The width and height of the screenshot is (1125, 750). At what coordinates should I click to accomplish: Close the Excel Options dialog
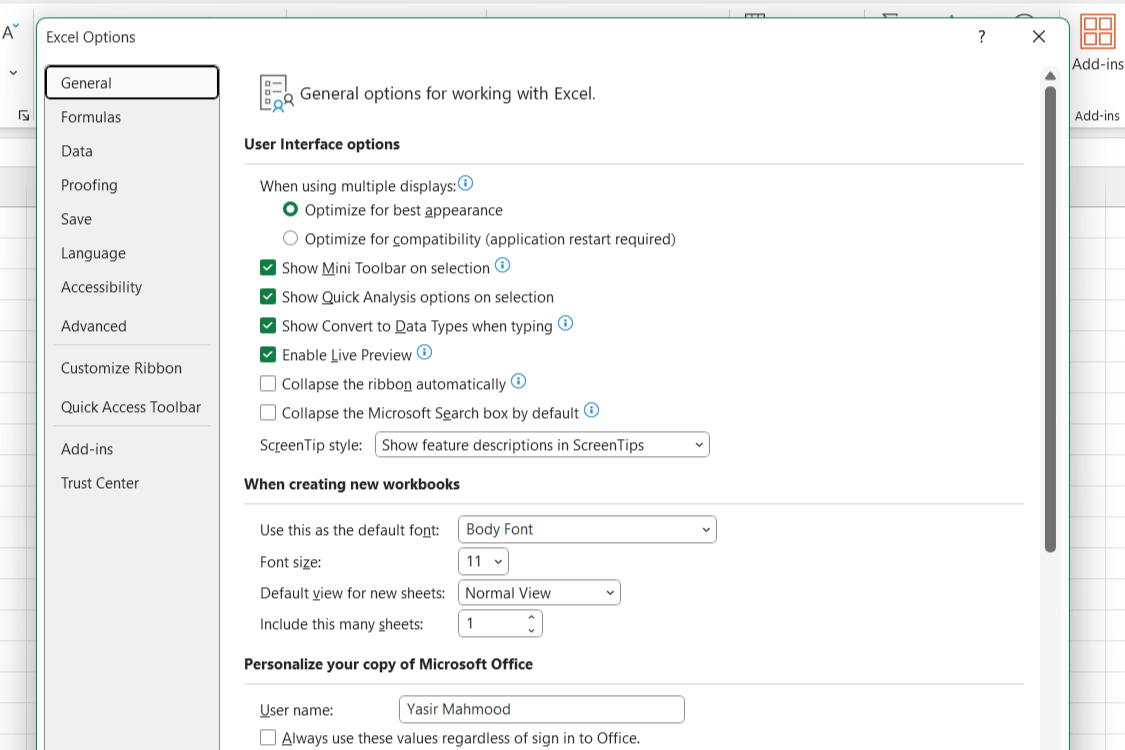[x=1038, y=37]
